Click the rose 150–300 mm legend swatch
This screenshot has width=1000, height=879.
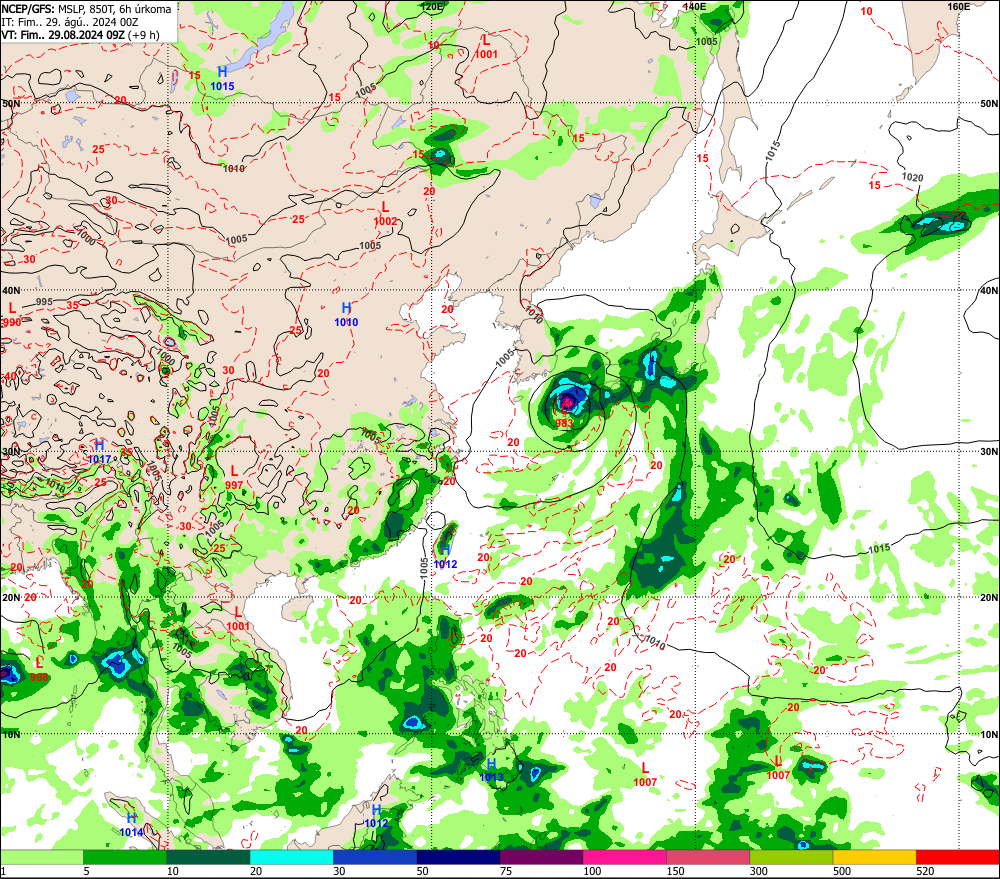coord(708,857)
